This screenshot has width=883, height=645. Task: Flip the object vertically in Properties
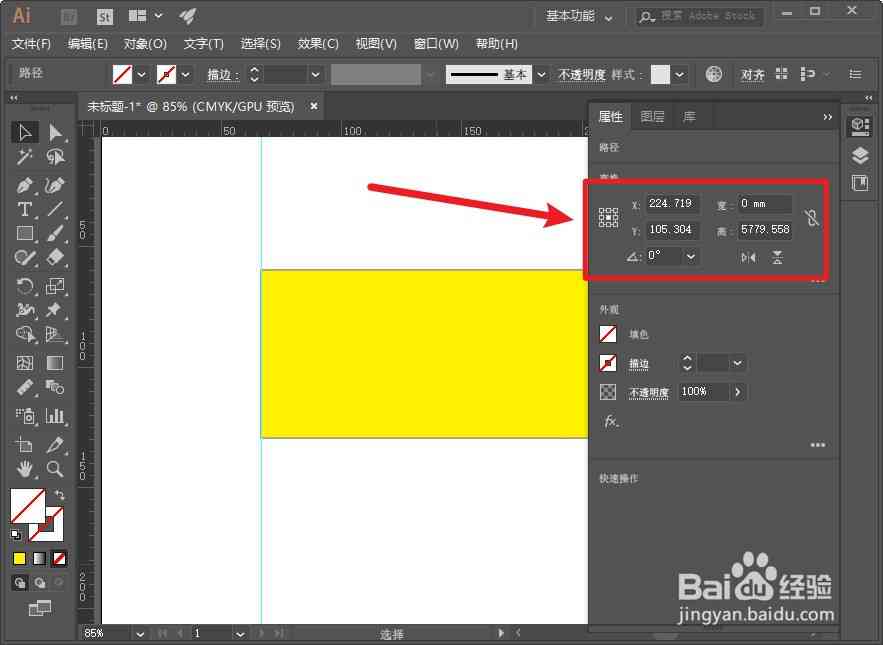tap(778, 257)
